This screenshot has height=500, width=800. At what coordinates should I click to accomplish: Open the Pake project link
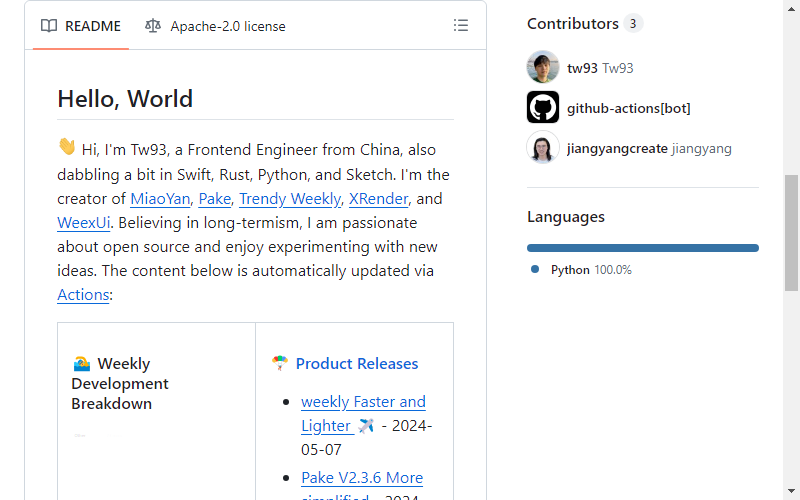[x=215, y=198]
